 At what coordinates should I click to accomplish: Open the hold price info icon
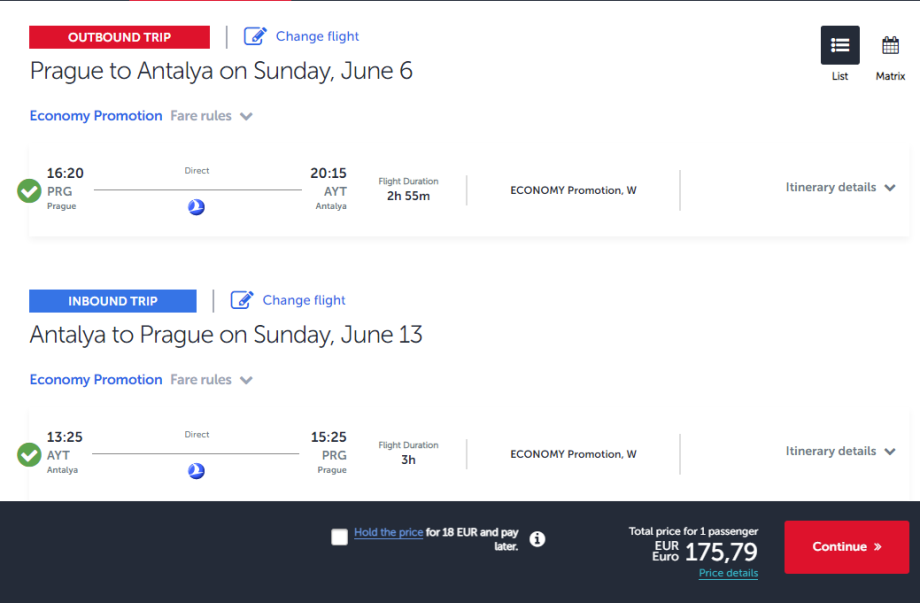click(x=537, y=539)
